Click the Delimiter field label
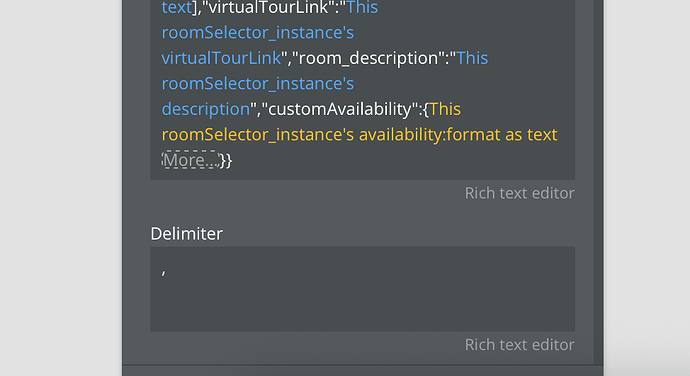This screenshot has height=376, width=690. (187, 234)
